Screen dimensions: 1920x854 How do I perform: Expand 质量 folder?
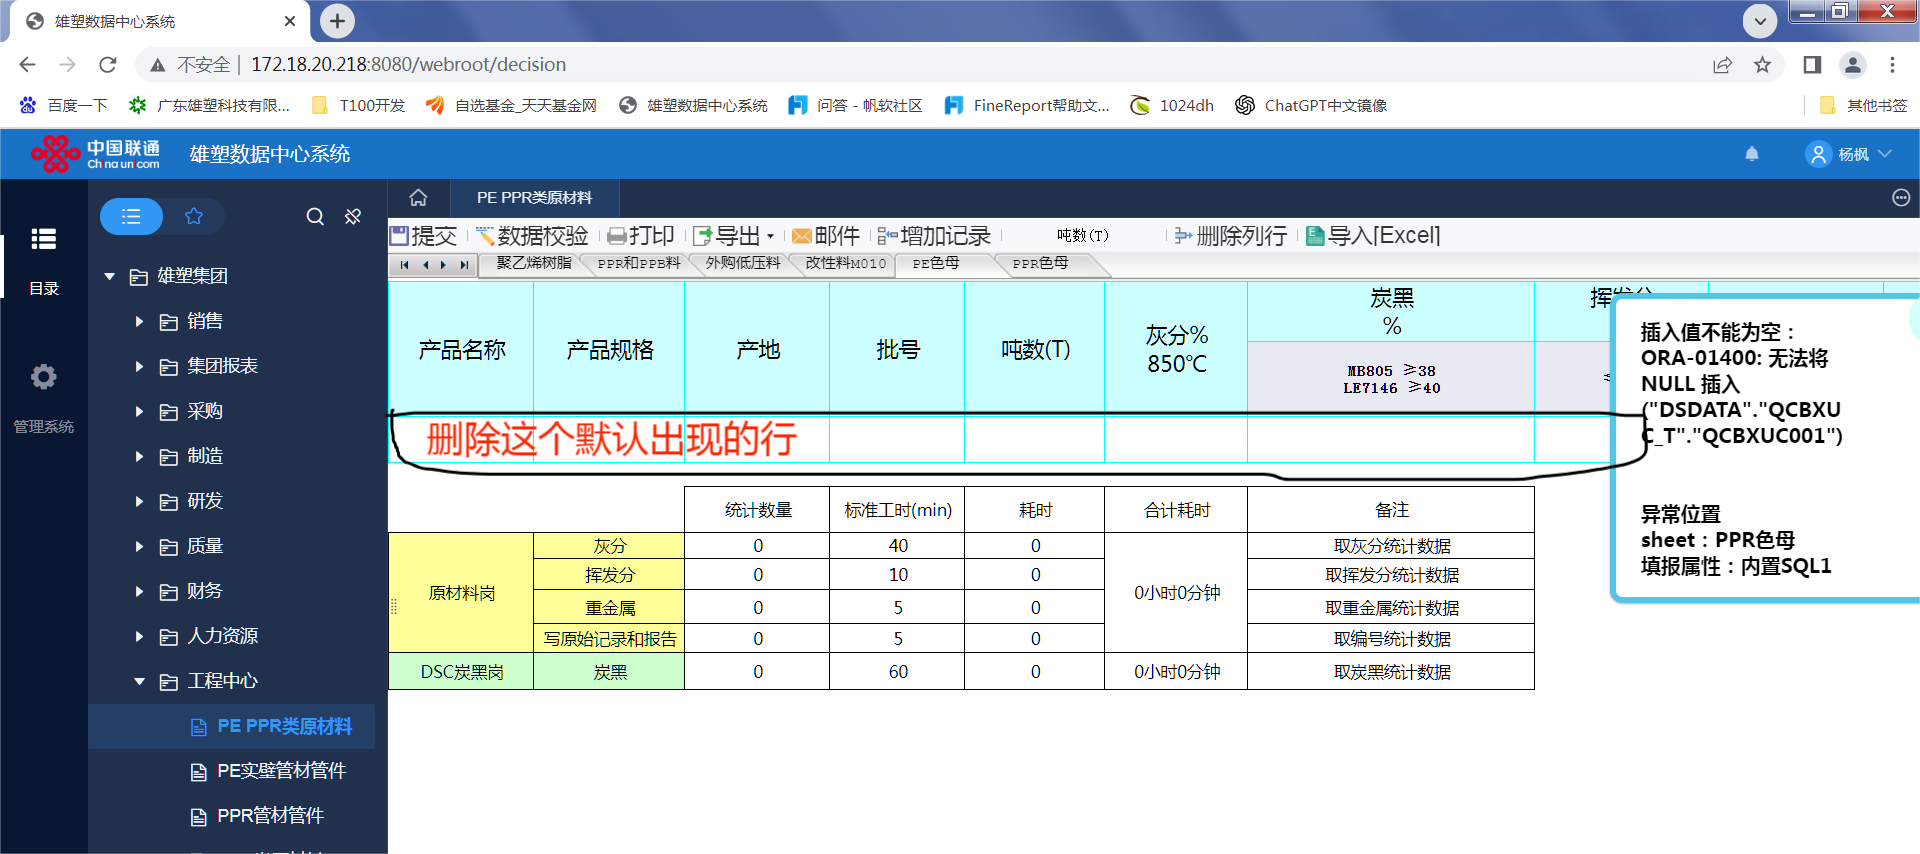(139, 546)
